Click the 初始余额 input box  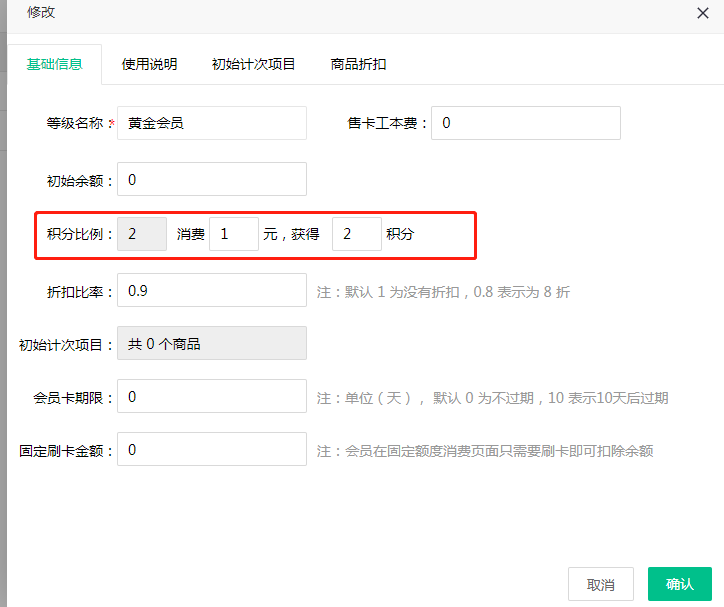click(211, 180)
